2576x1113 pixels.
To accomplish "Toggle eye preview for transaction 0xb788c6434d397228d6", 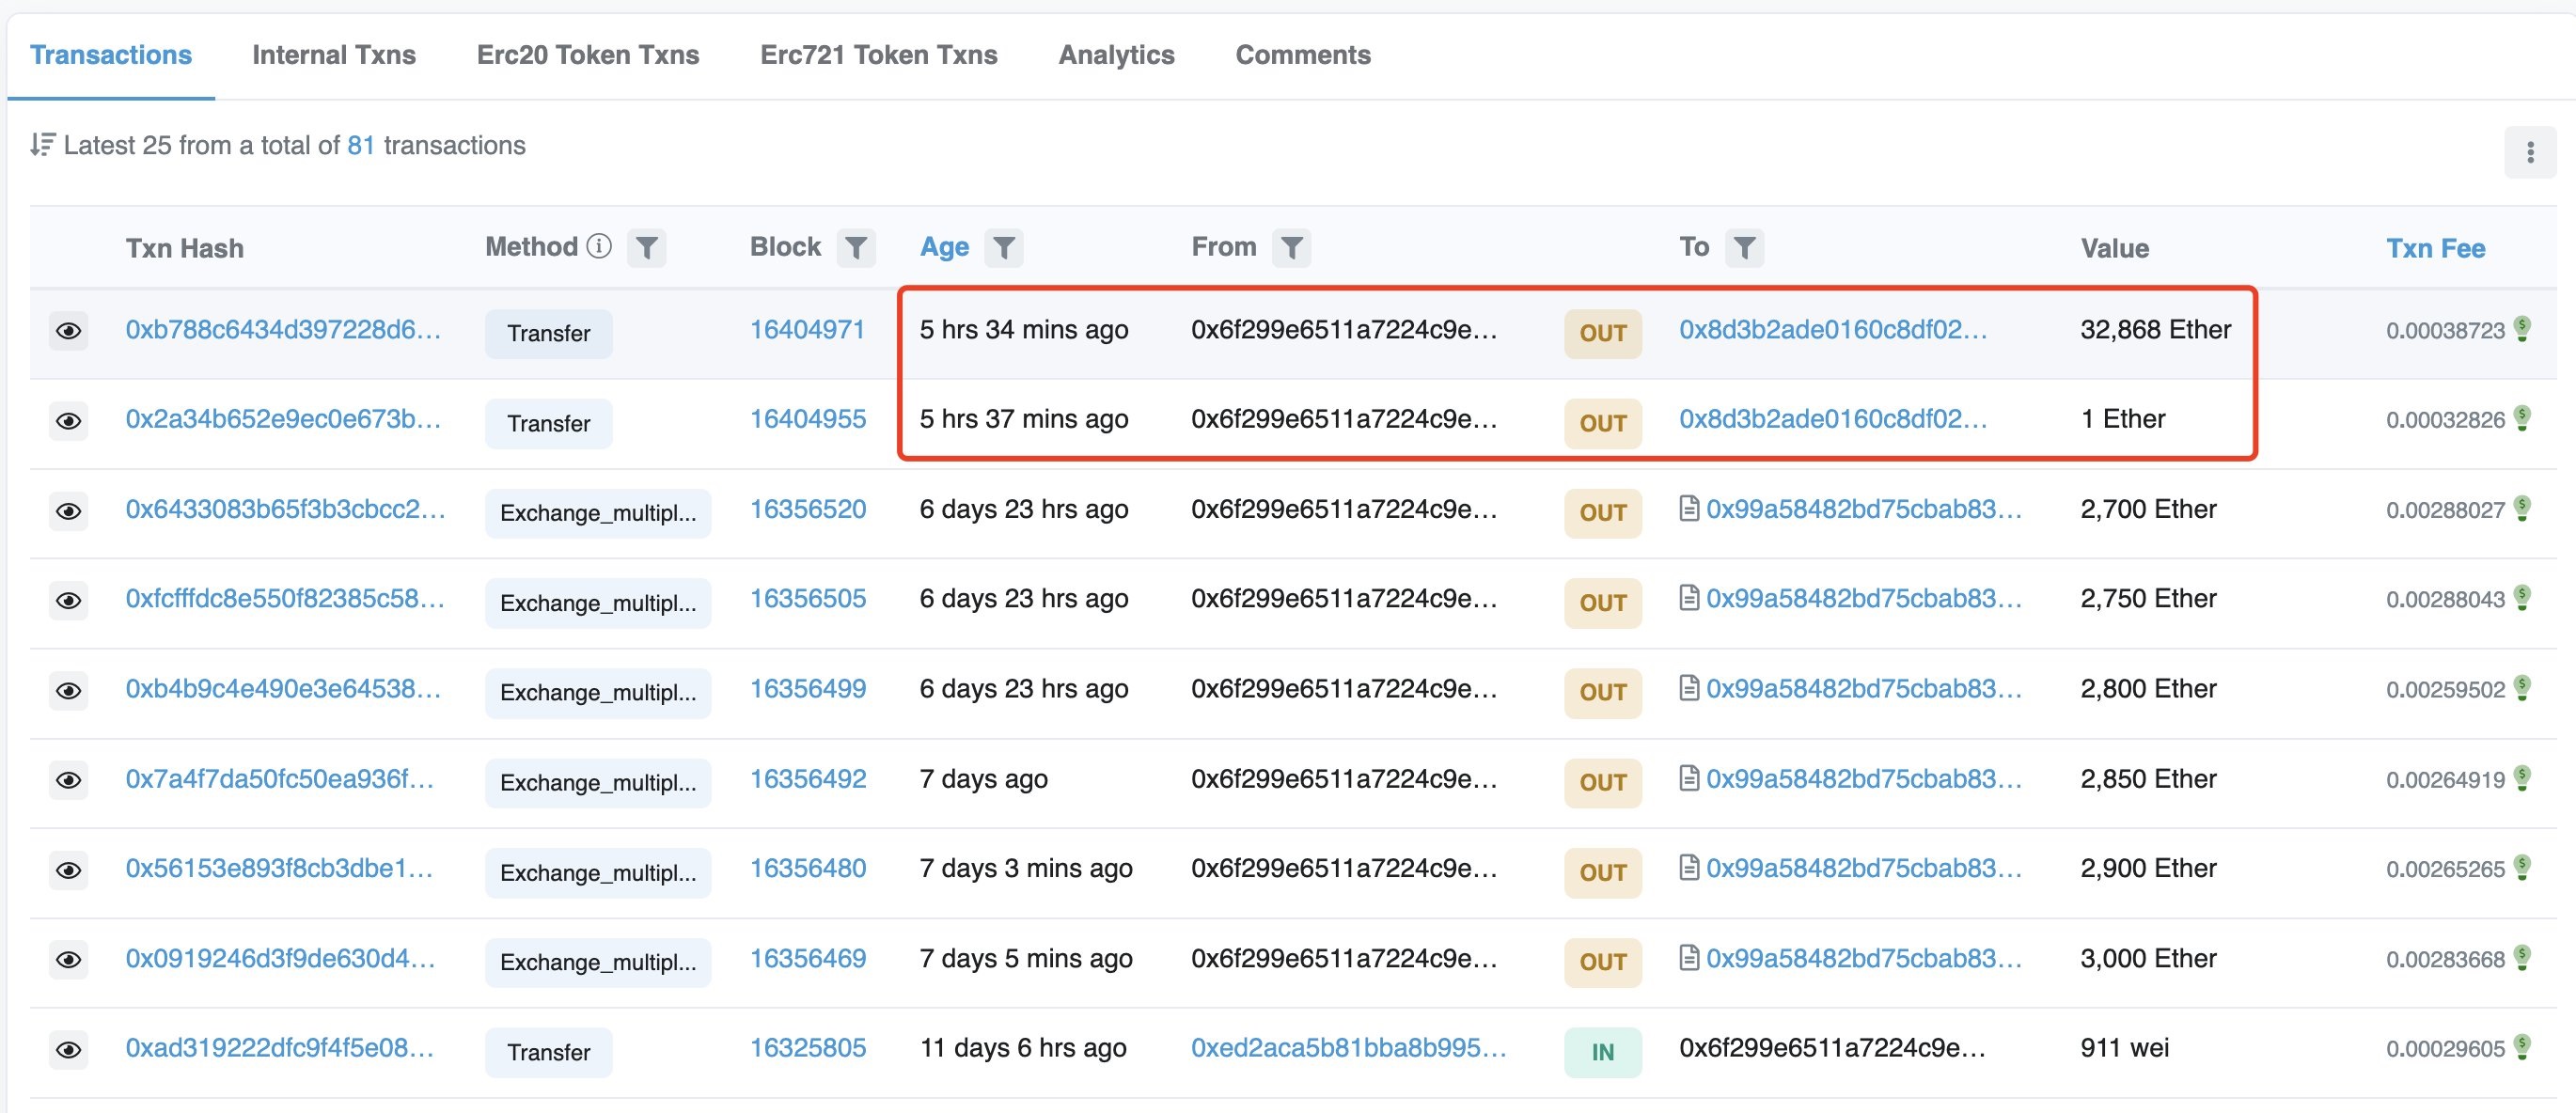I will pyautogui.click(x=68, y=331).
